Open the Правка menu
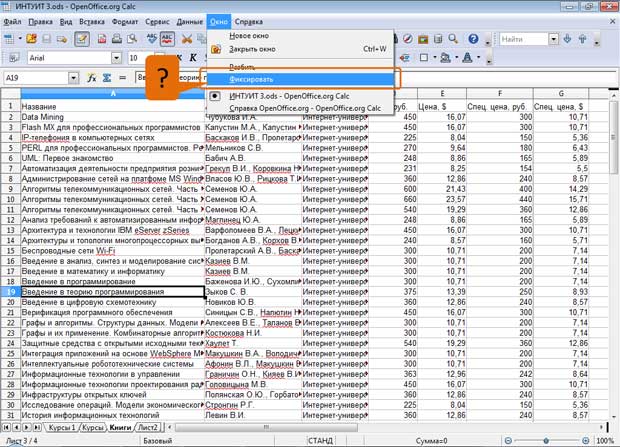Viewport: 620px width, 447px height. (x=41, y=22)
